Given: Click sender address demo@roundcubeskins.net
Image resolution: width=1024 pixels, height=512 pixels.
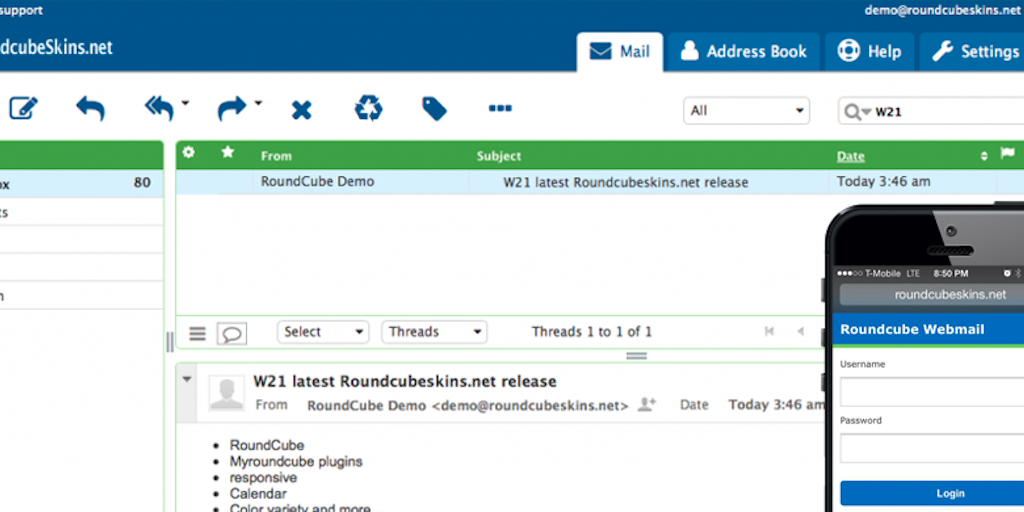Looking at the screenshot, I should pos(530,406).
